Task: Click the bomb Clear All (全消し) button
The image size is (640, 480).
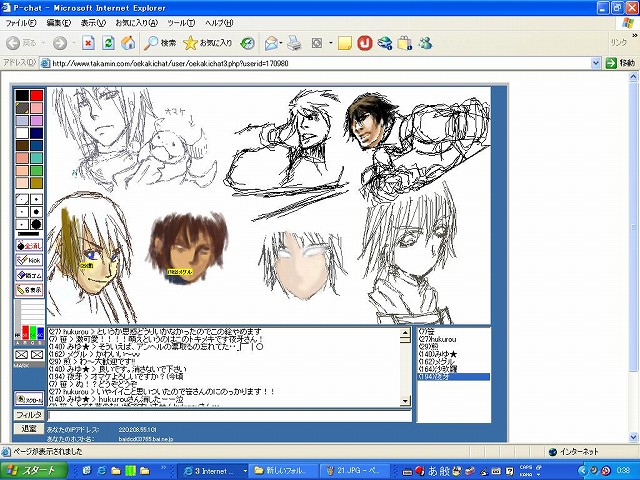Action: [29, 246]
